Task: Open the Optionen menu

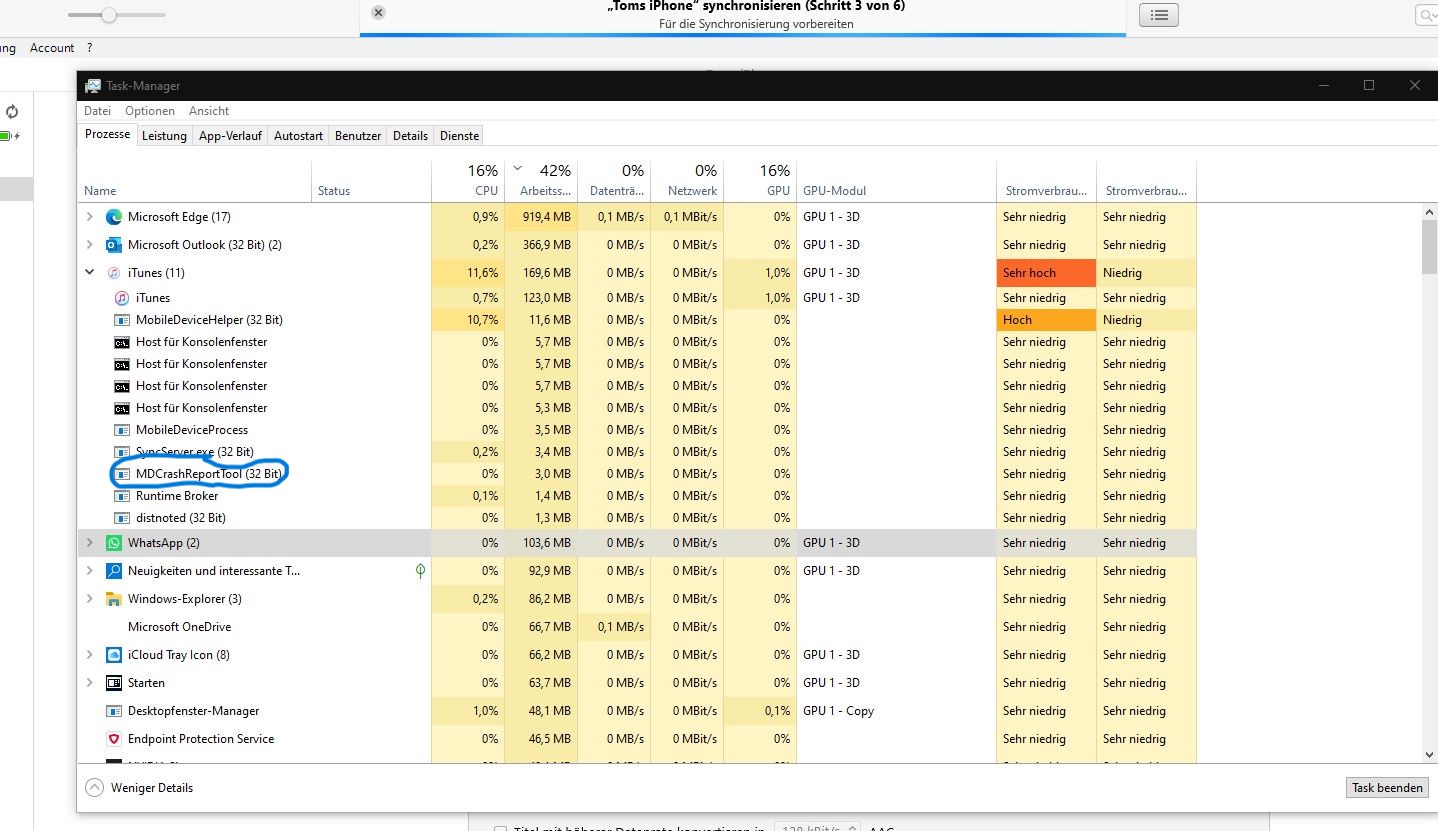Action: pyautogui.click(x=150, y=111)
